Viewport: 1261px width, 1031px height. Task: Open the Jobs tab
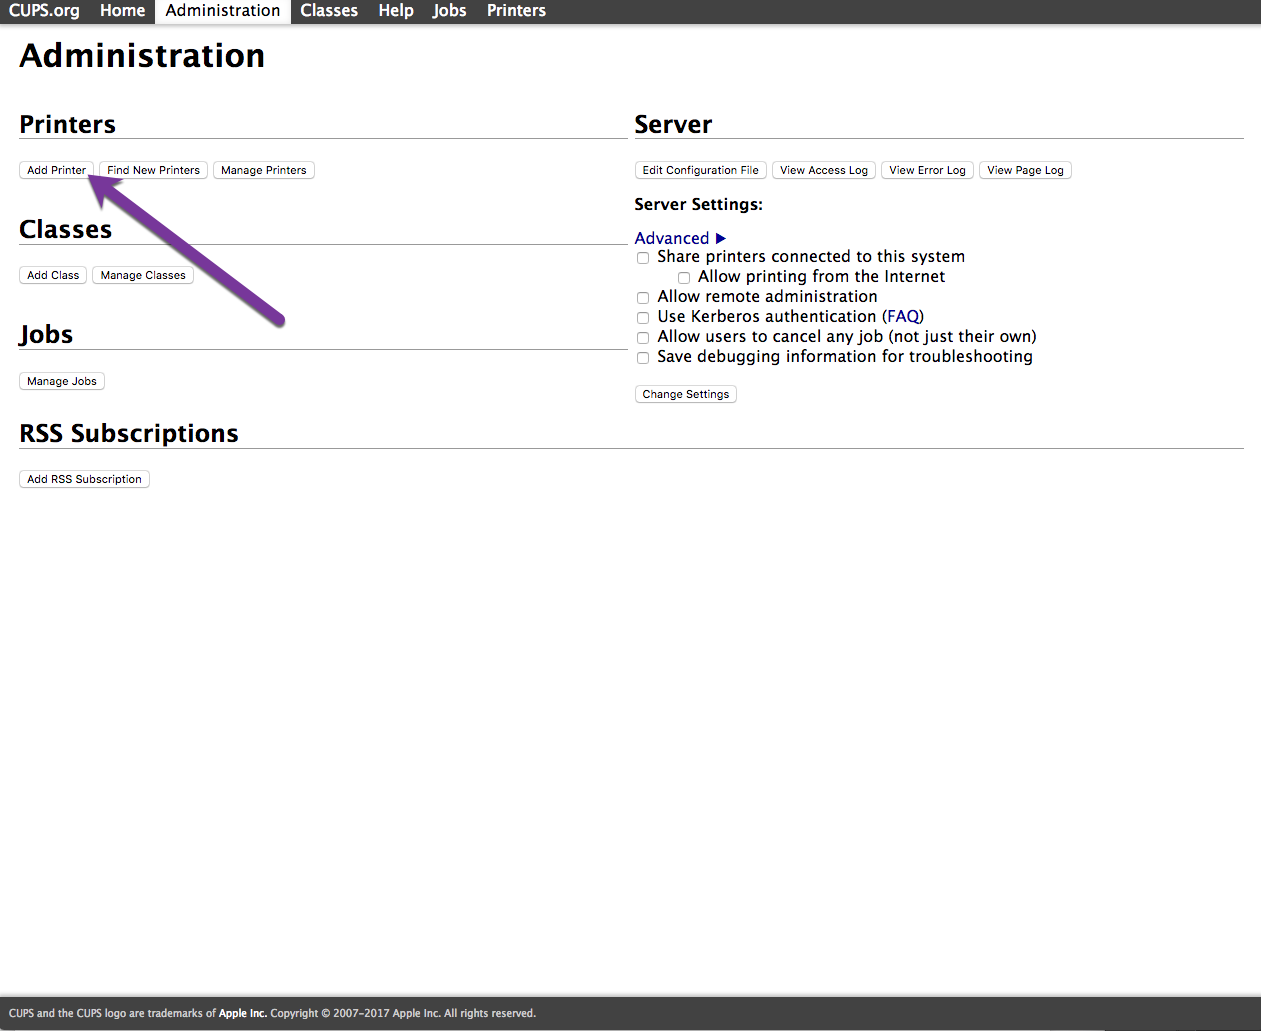(450, 11)
